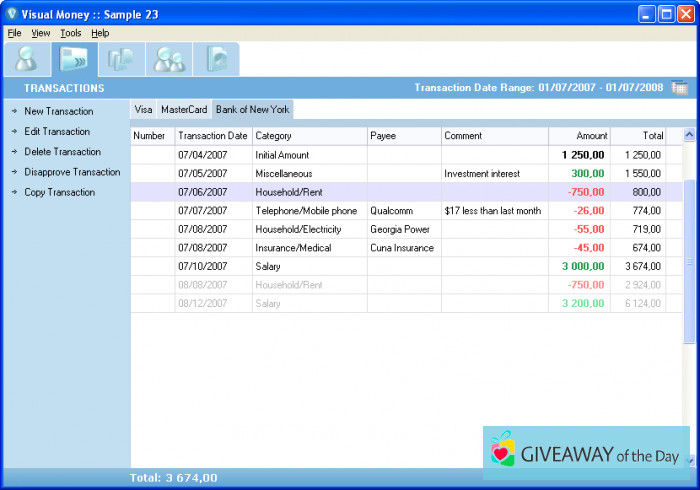Open the Help menu

100,33
